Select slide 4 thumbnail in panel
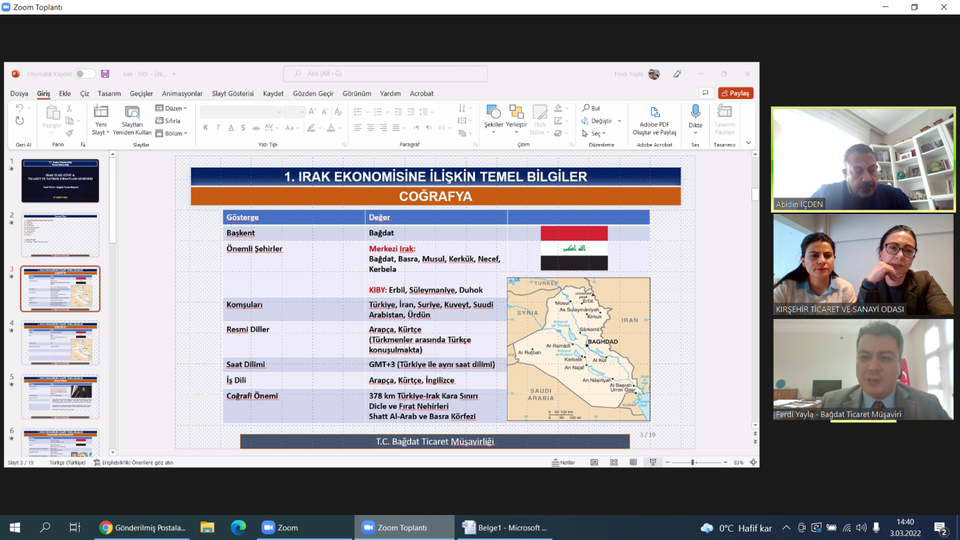The width and height of the screenshot is (960, 540). coord(60,343)
